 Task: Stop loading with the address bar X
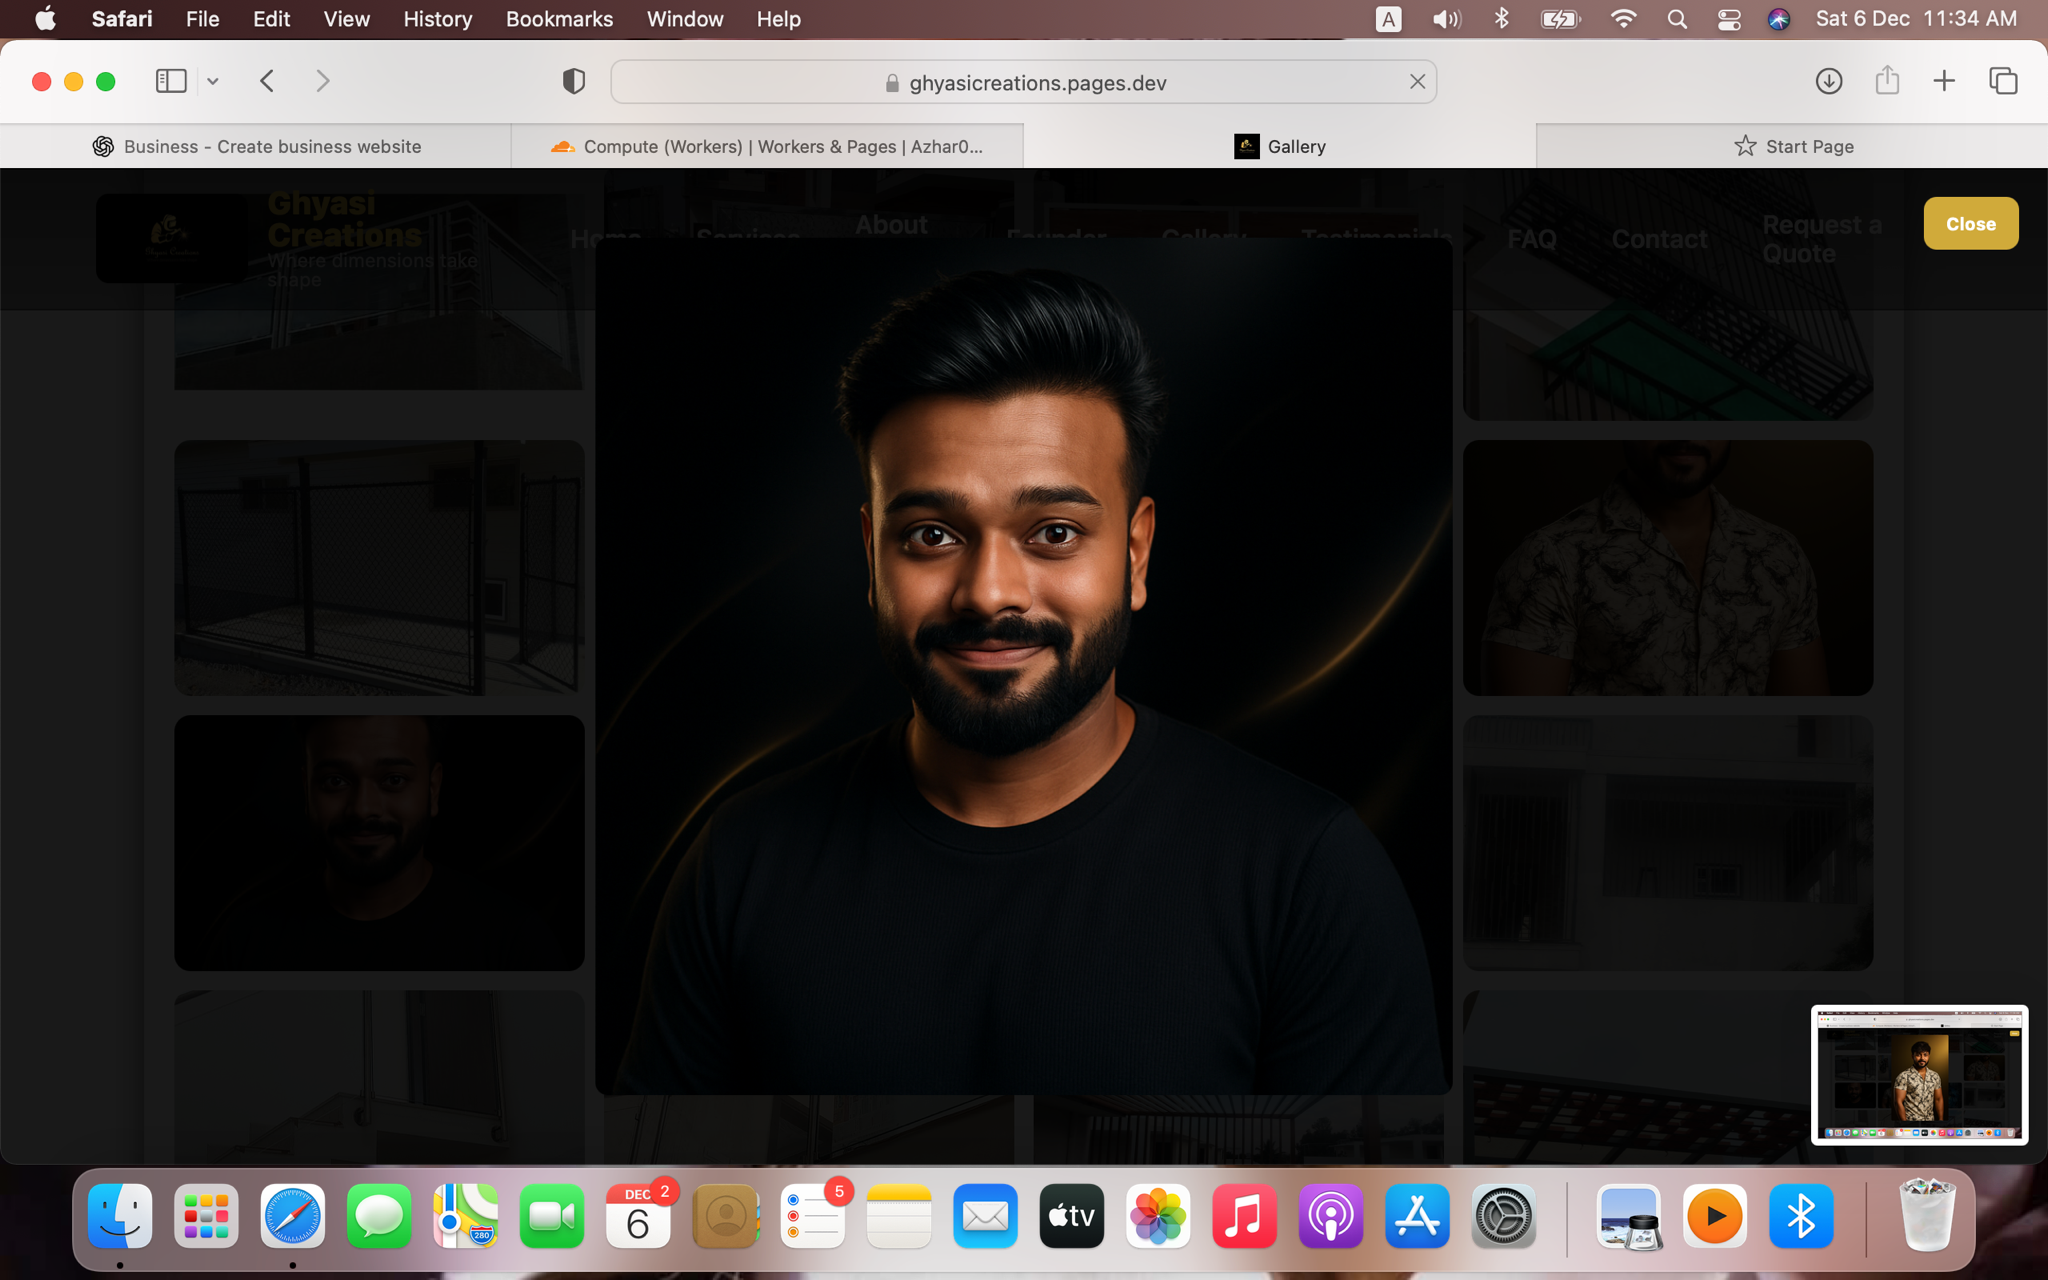point(1417,82)
